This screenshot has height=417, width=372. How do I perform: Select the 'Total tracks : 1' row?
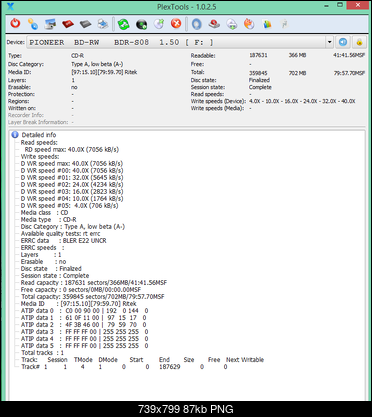pos(42,353)
